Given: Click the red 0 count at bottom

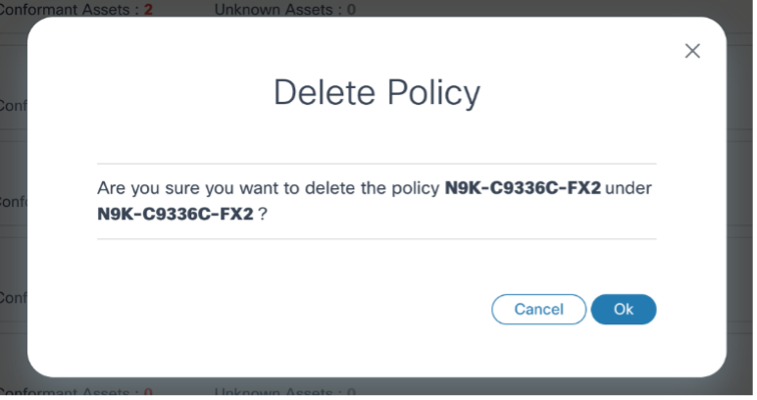Looking at the screenshot, I should click(148, 393).
